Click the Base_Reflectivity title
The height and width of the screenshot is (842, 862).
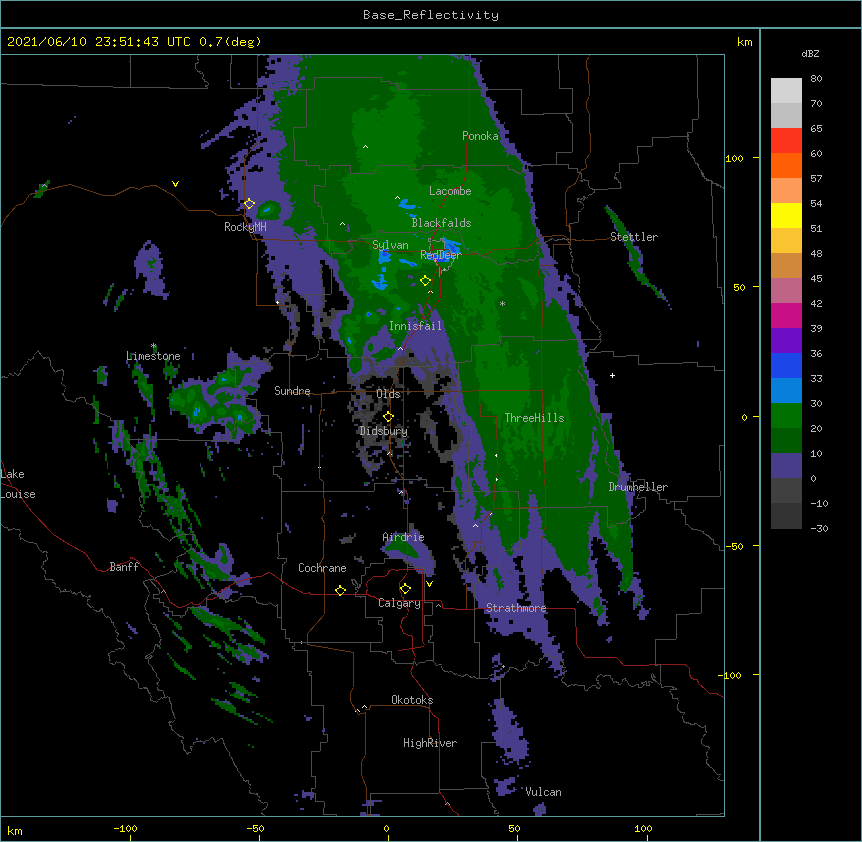tap(431, 15)
